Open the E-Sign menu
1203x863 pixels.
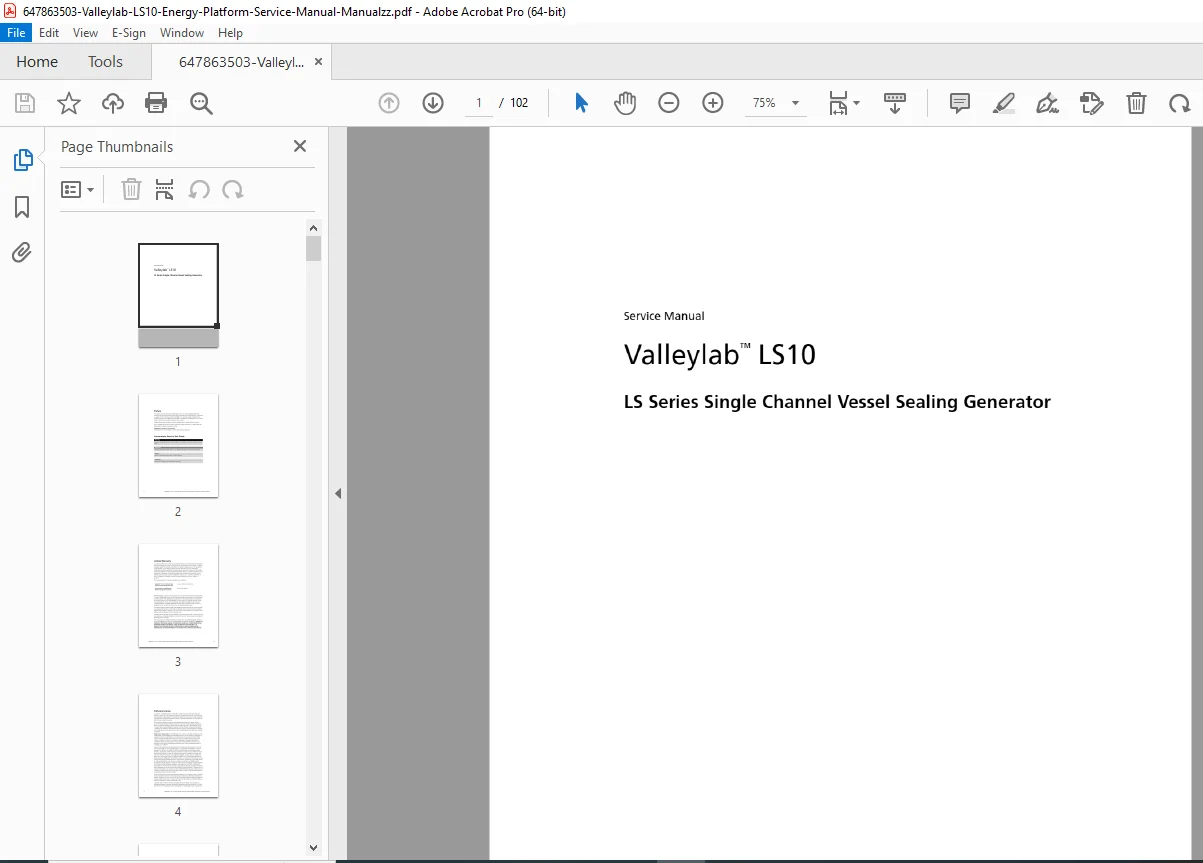129,32
